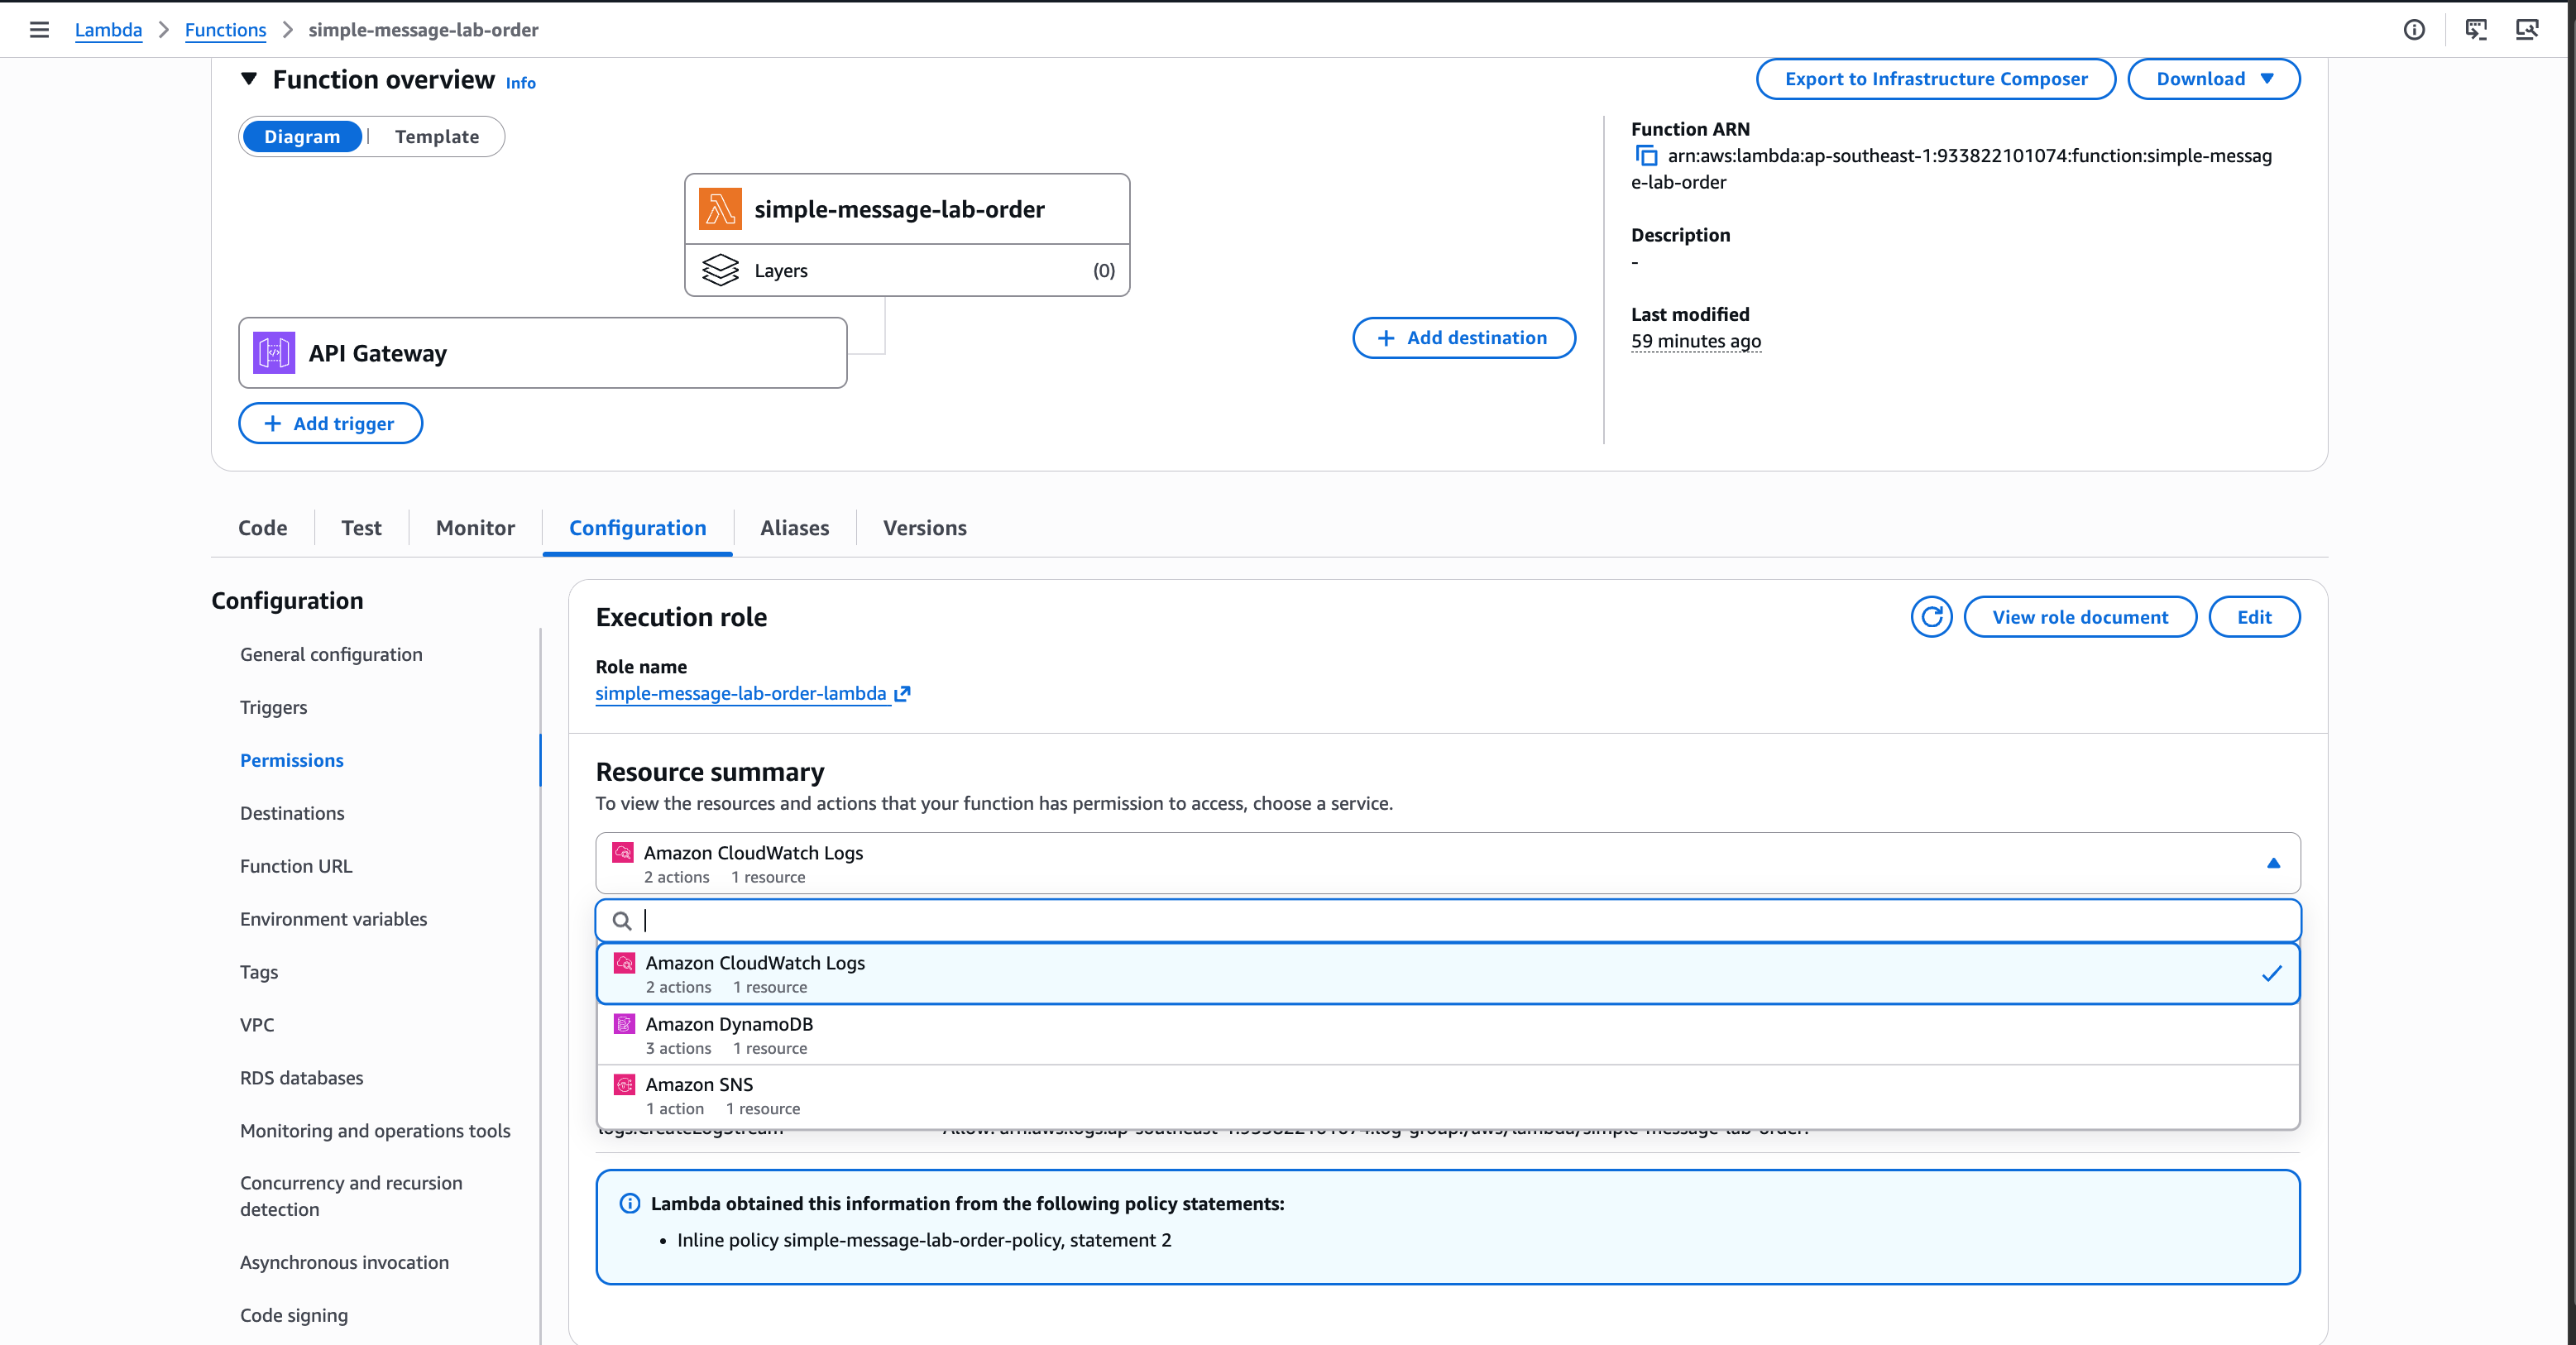Viewport: 2576px width, 1345px height.
Task: Open the Test tab
Action: click(361, 528)
